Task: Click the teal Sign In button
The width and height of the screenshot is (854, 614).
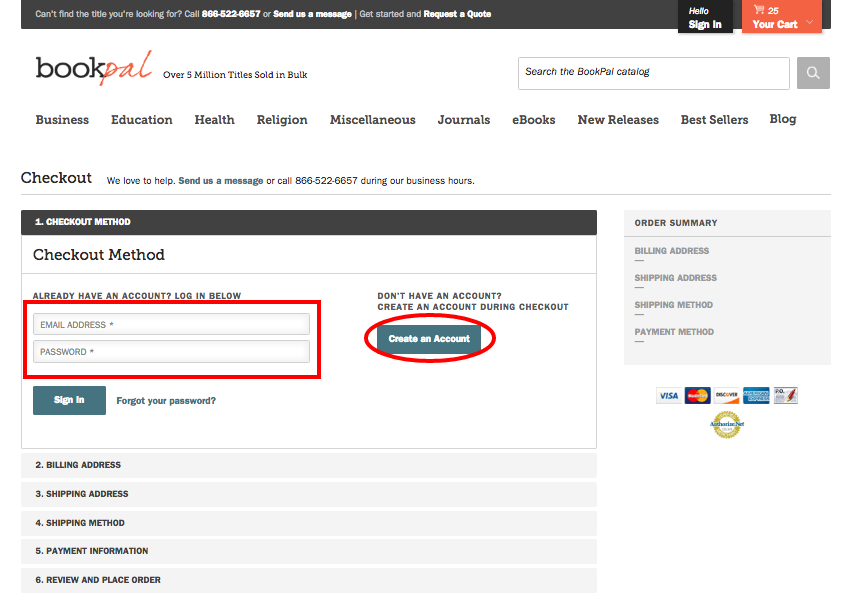Action: click(69, 400)
